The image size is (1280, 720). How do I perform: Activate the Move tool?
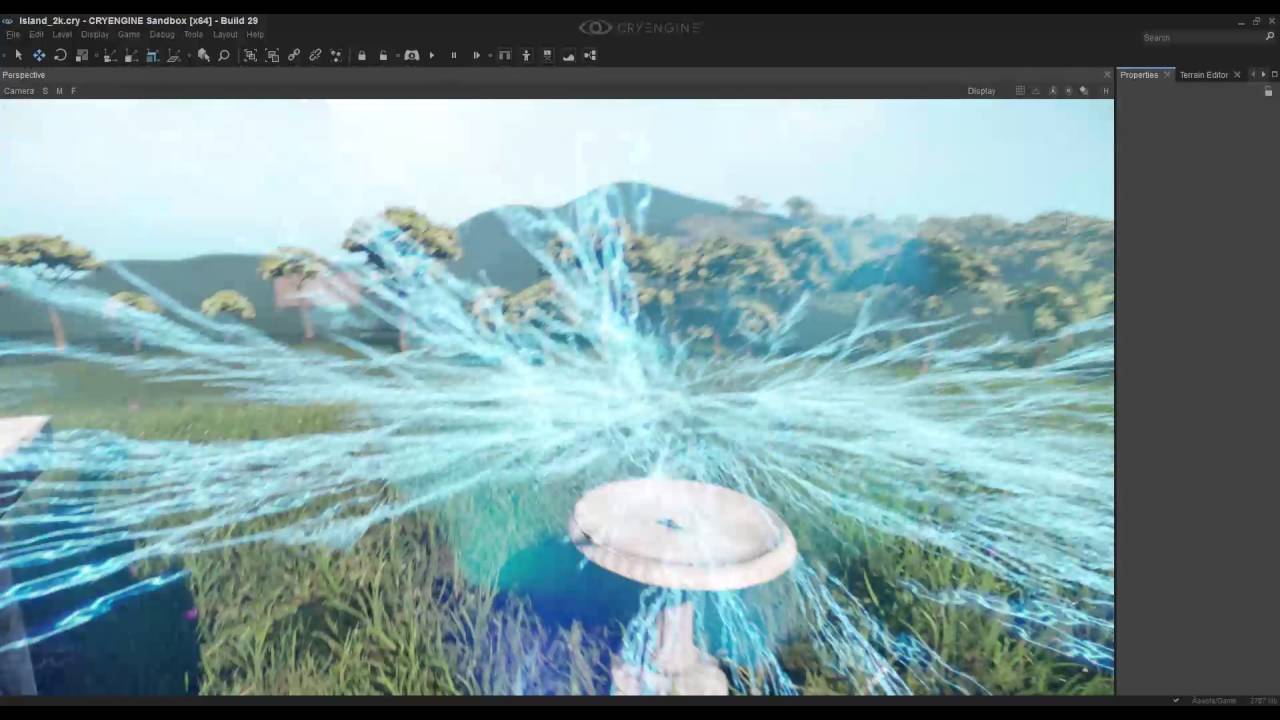tap(39, 55)
